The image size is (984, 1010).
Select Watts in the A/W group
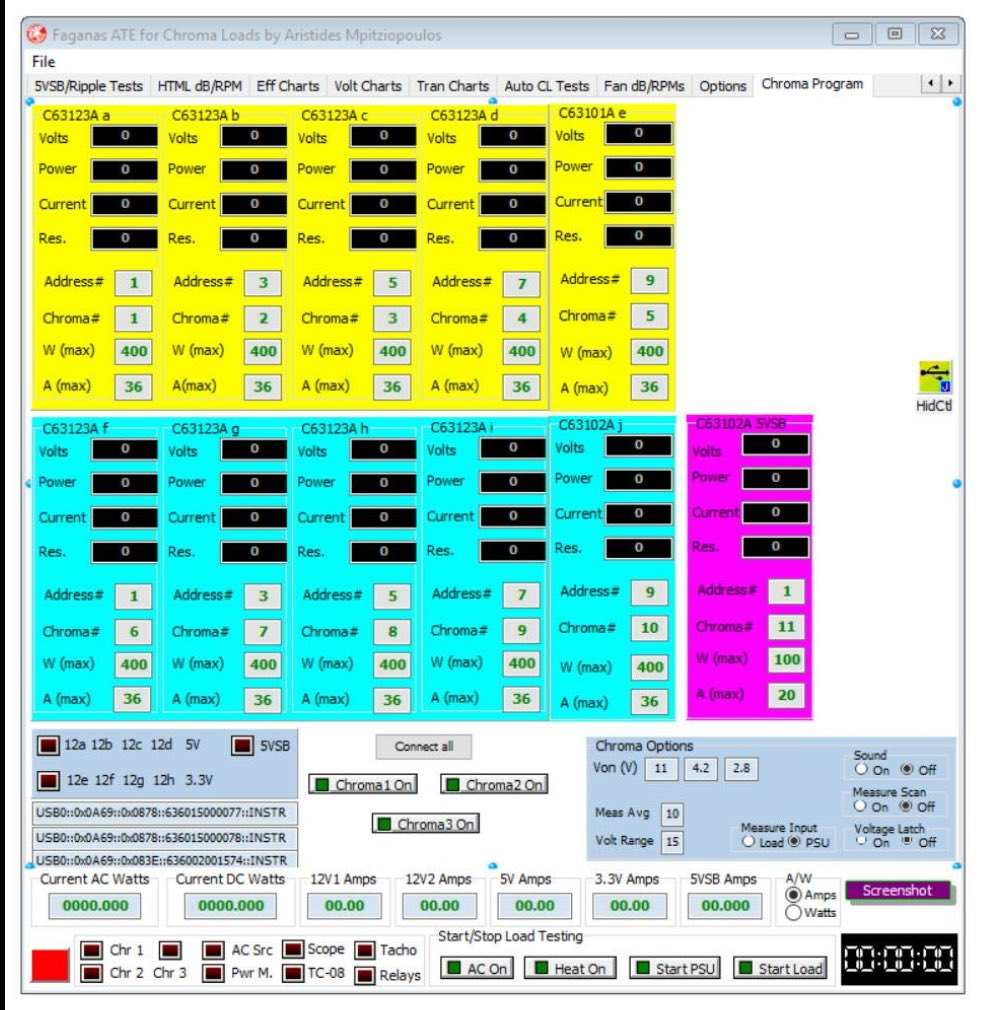tap(794, 913)
